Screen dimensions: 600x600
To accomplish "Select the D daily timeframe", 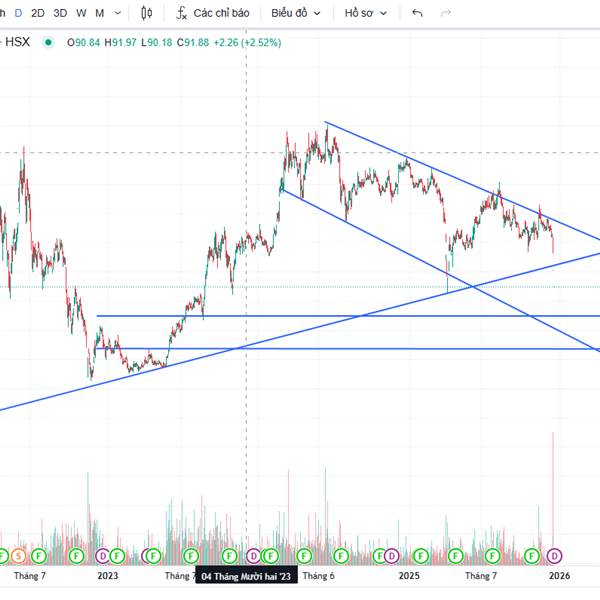I will point(18,13).
